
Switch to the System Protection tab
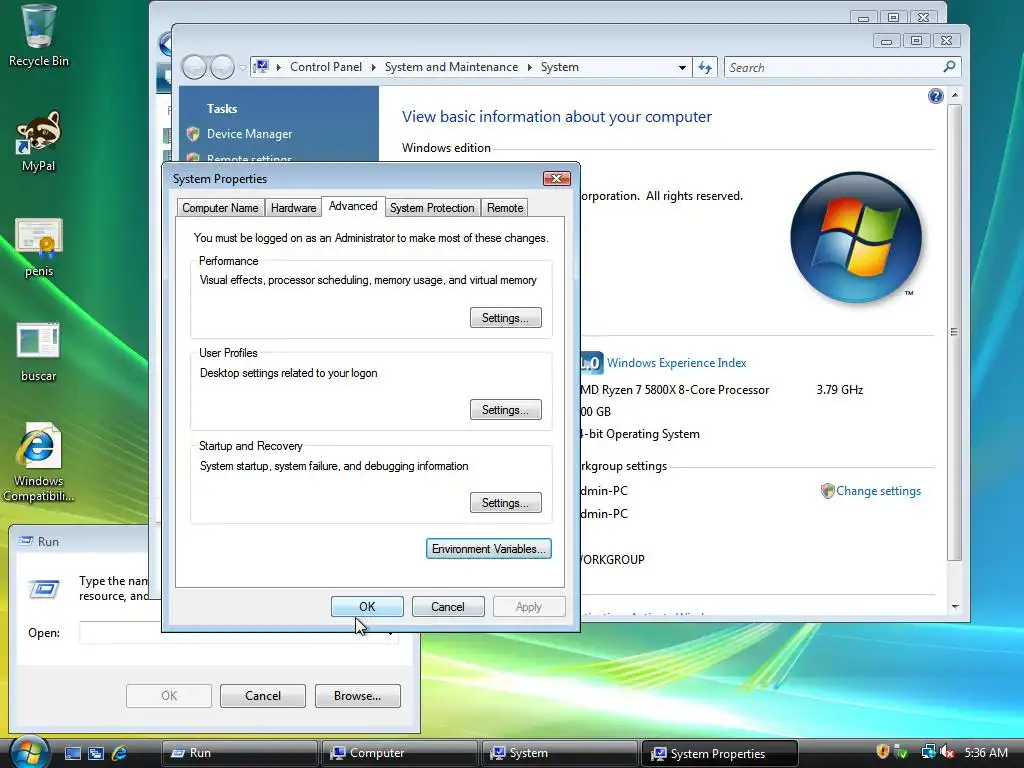point(432,208)
